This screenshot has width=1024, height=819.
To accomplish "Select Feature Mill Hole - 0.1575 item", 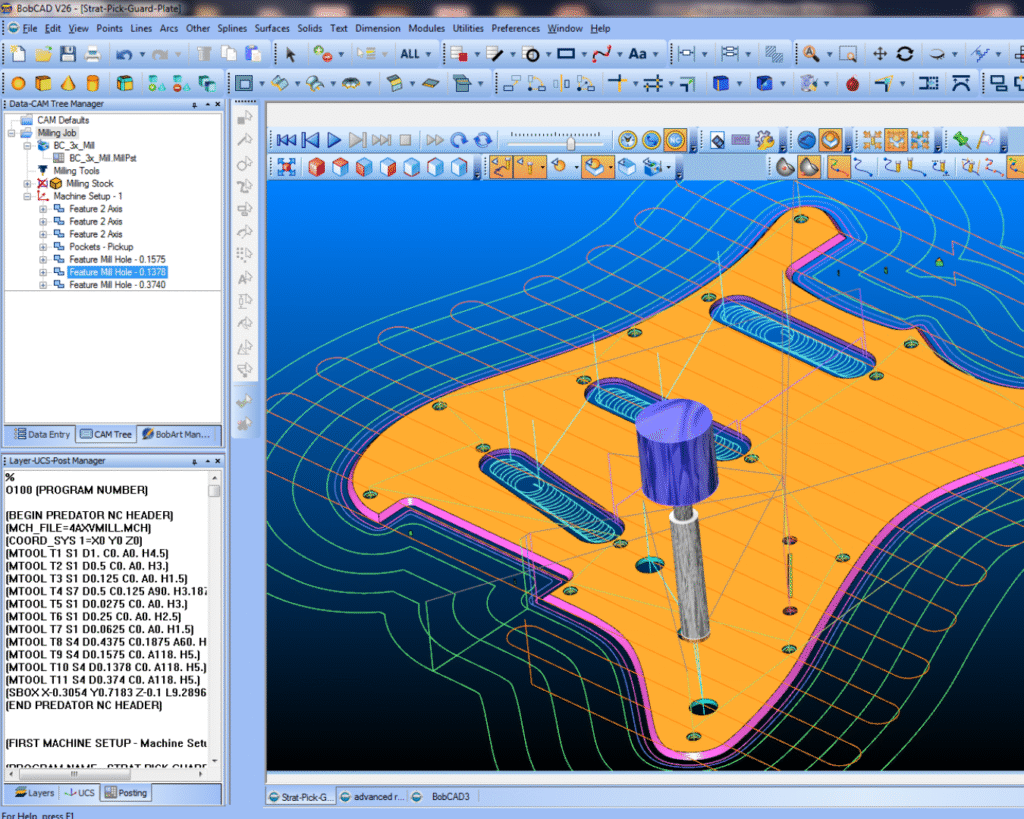I will pos(117,259).
